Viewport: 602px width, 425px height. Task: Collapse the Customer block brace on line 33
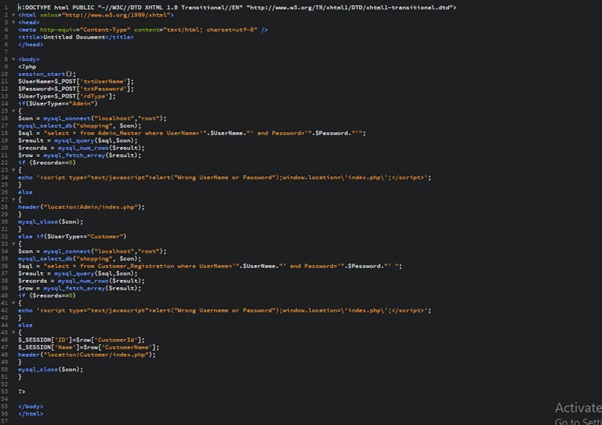click(13, 244)
